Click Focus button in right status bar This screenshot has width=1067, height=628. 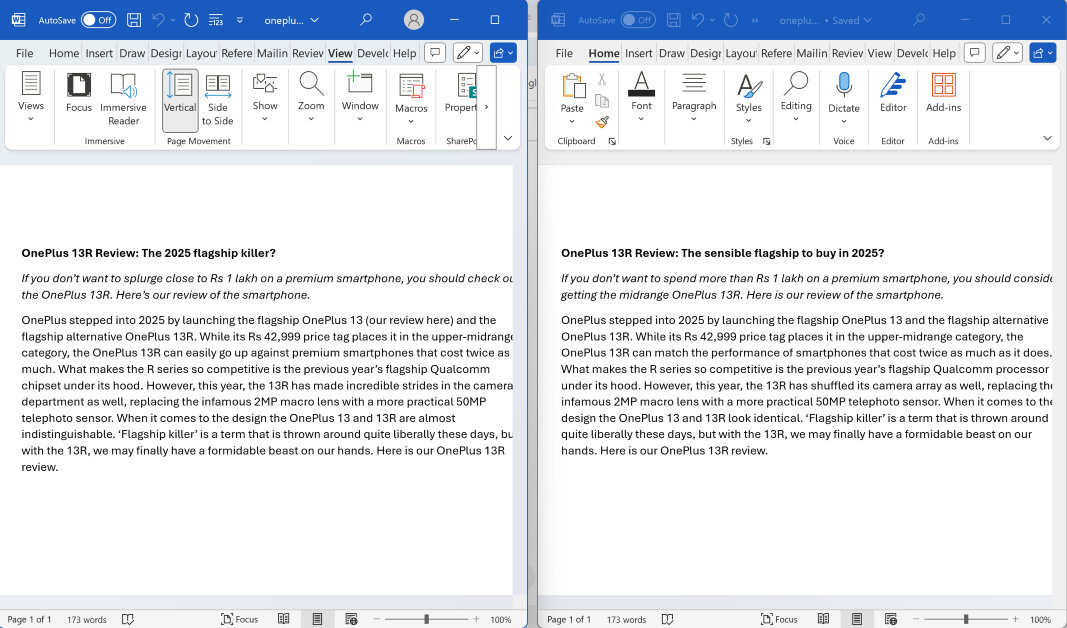tap(779, 619)
